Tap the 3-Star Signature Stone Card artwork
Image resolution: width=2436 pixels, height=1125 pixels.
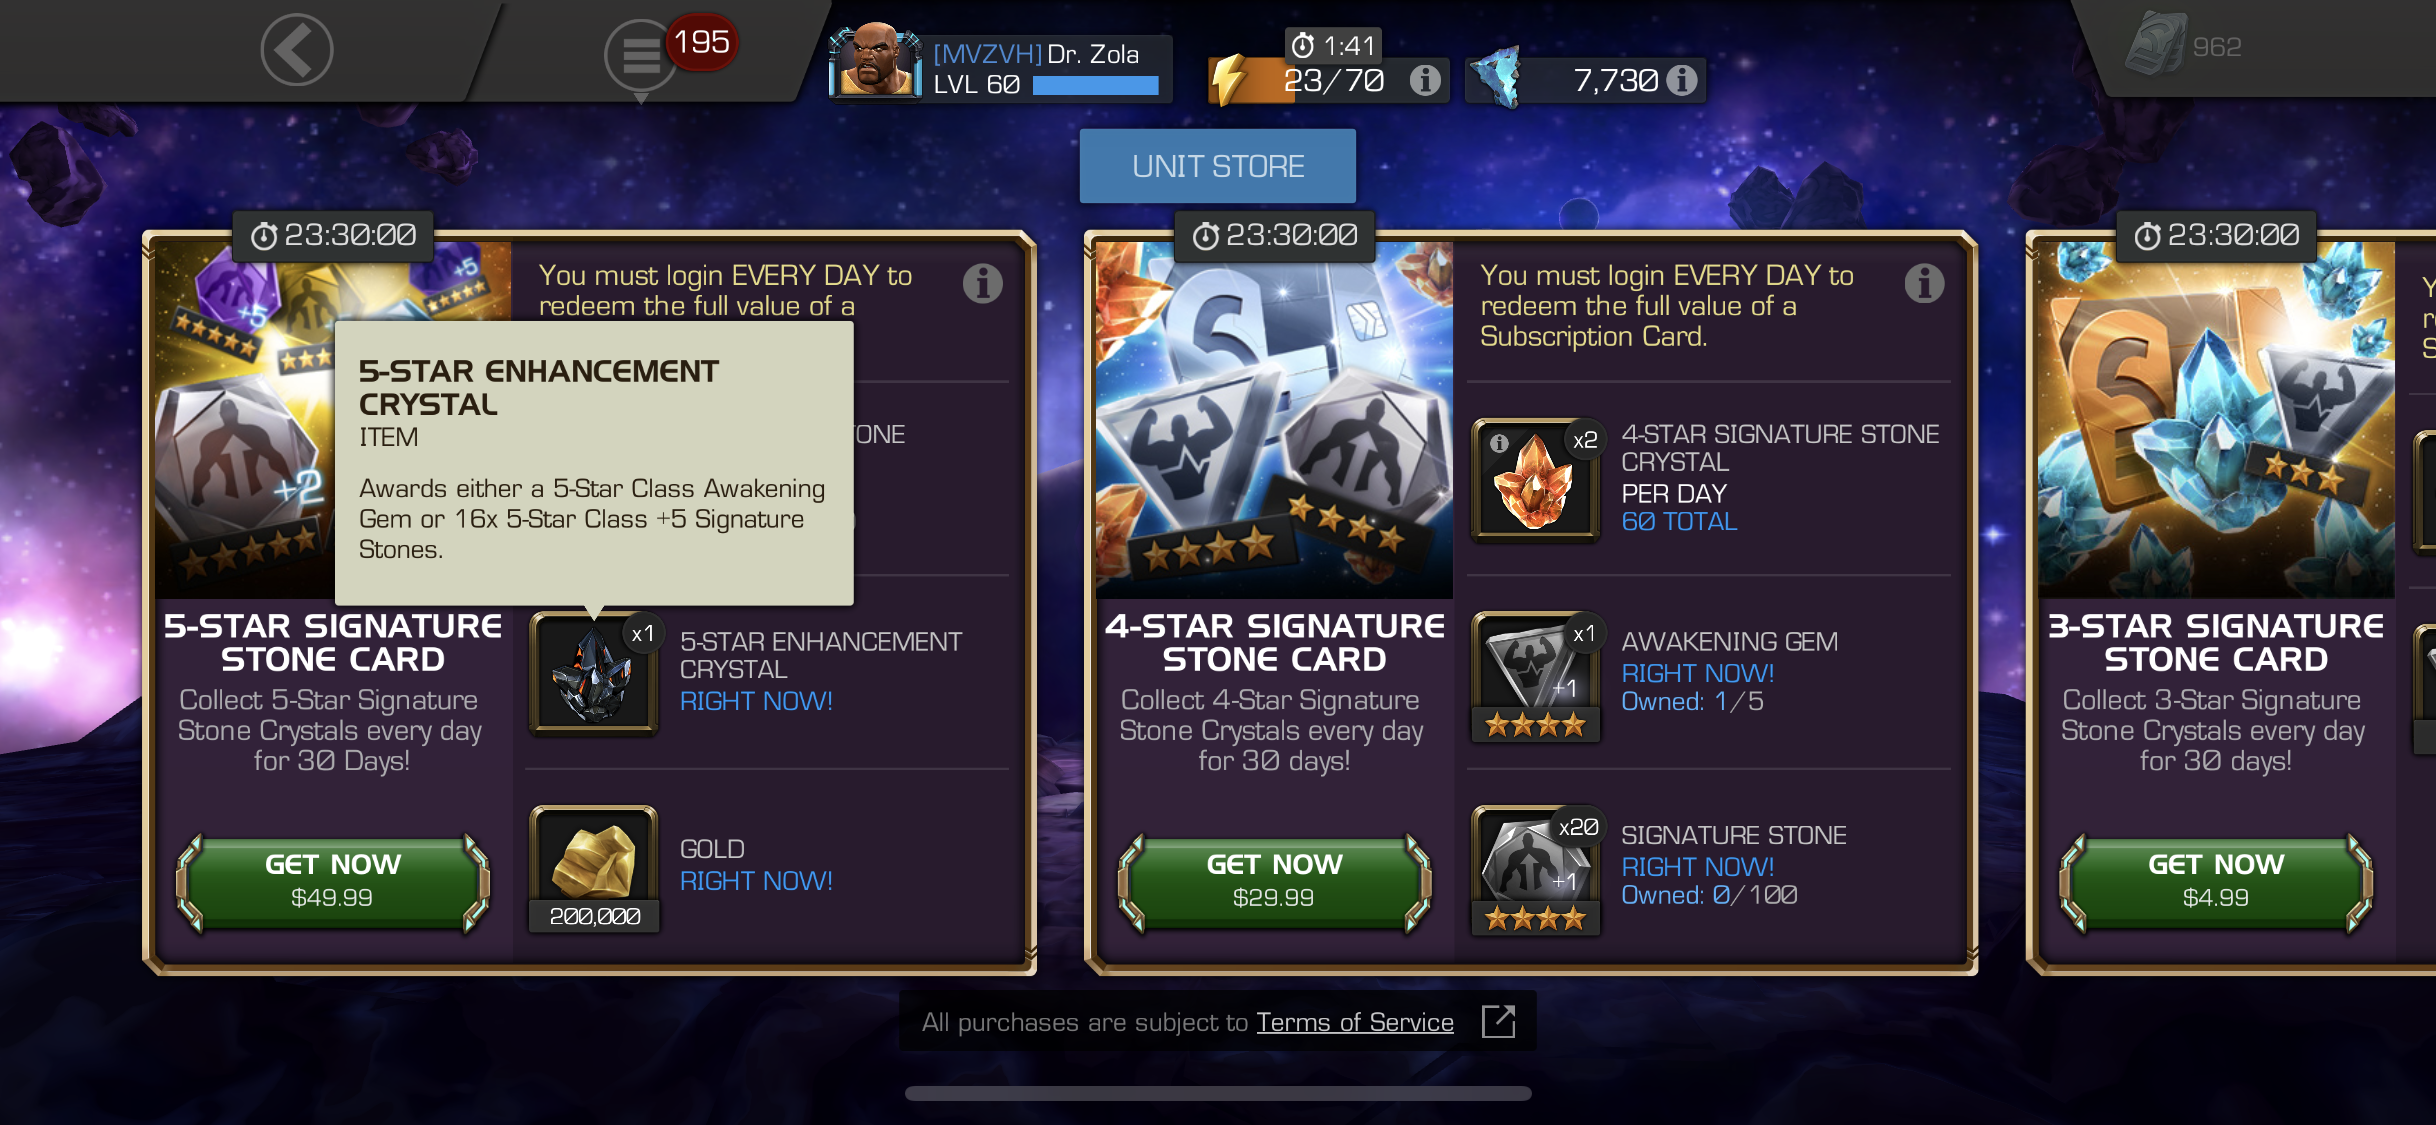[x=2216, y=420]
